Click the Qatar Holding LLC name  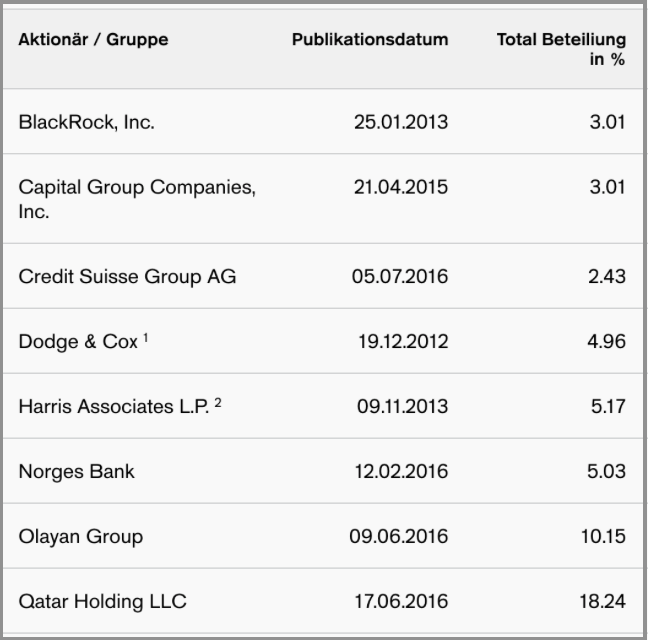tap(102, 602)
